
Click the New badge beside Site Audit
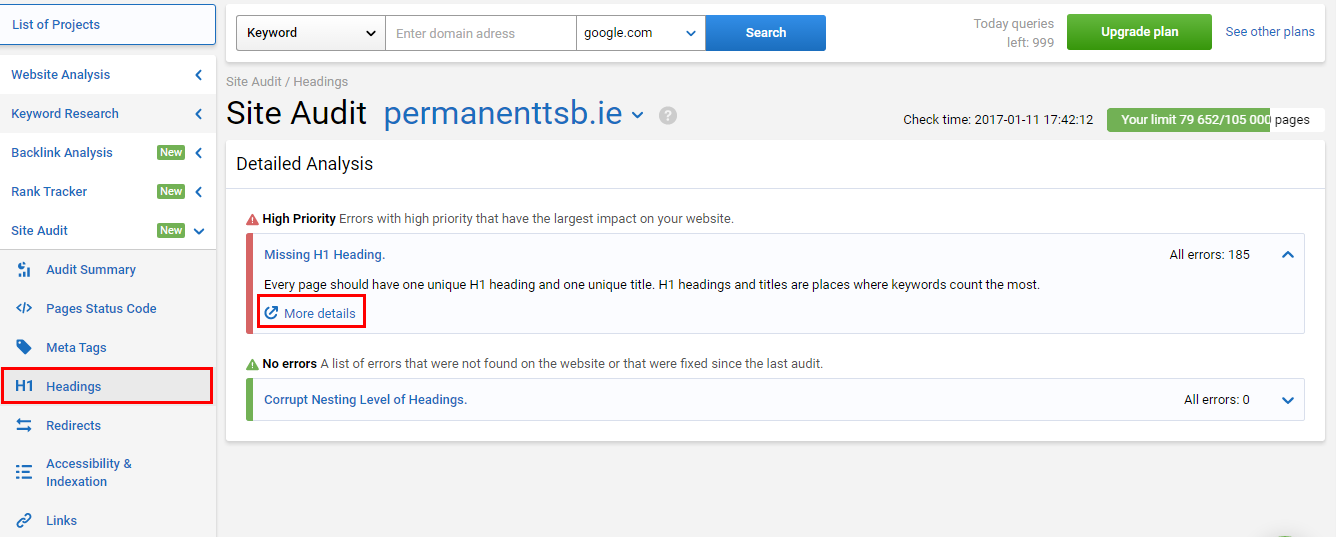coord(171,231)
